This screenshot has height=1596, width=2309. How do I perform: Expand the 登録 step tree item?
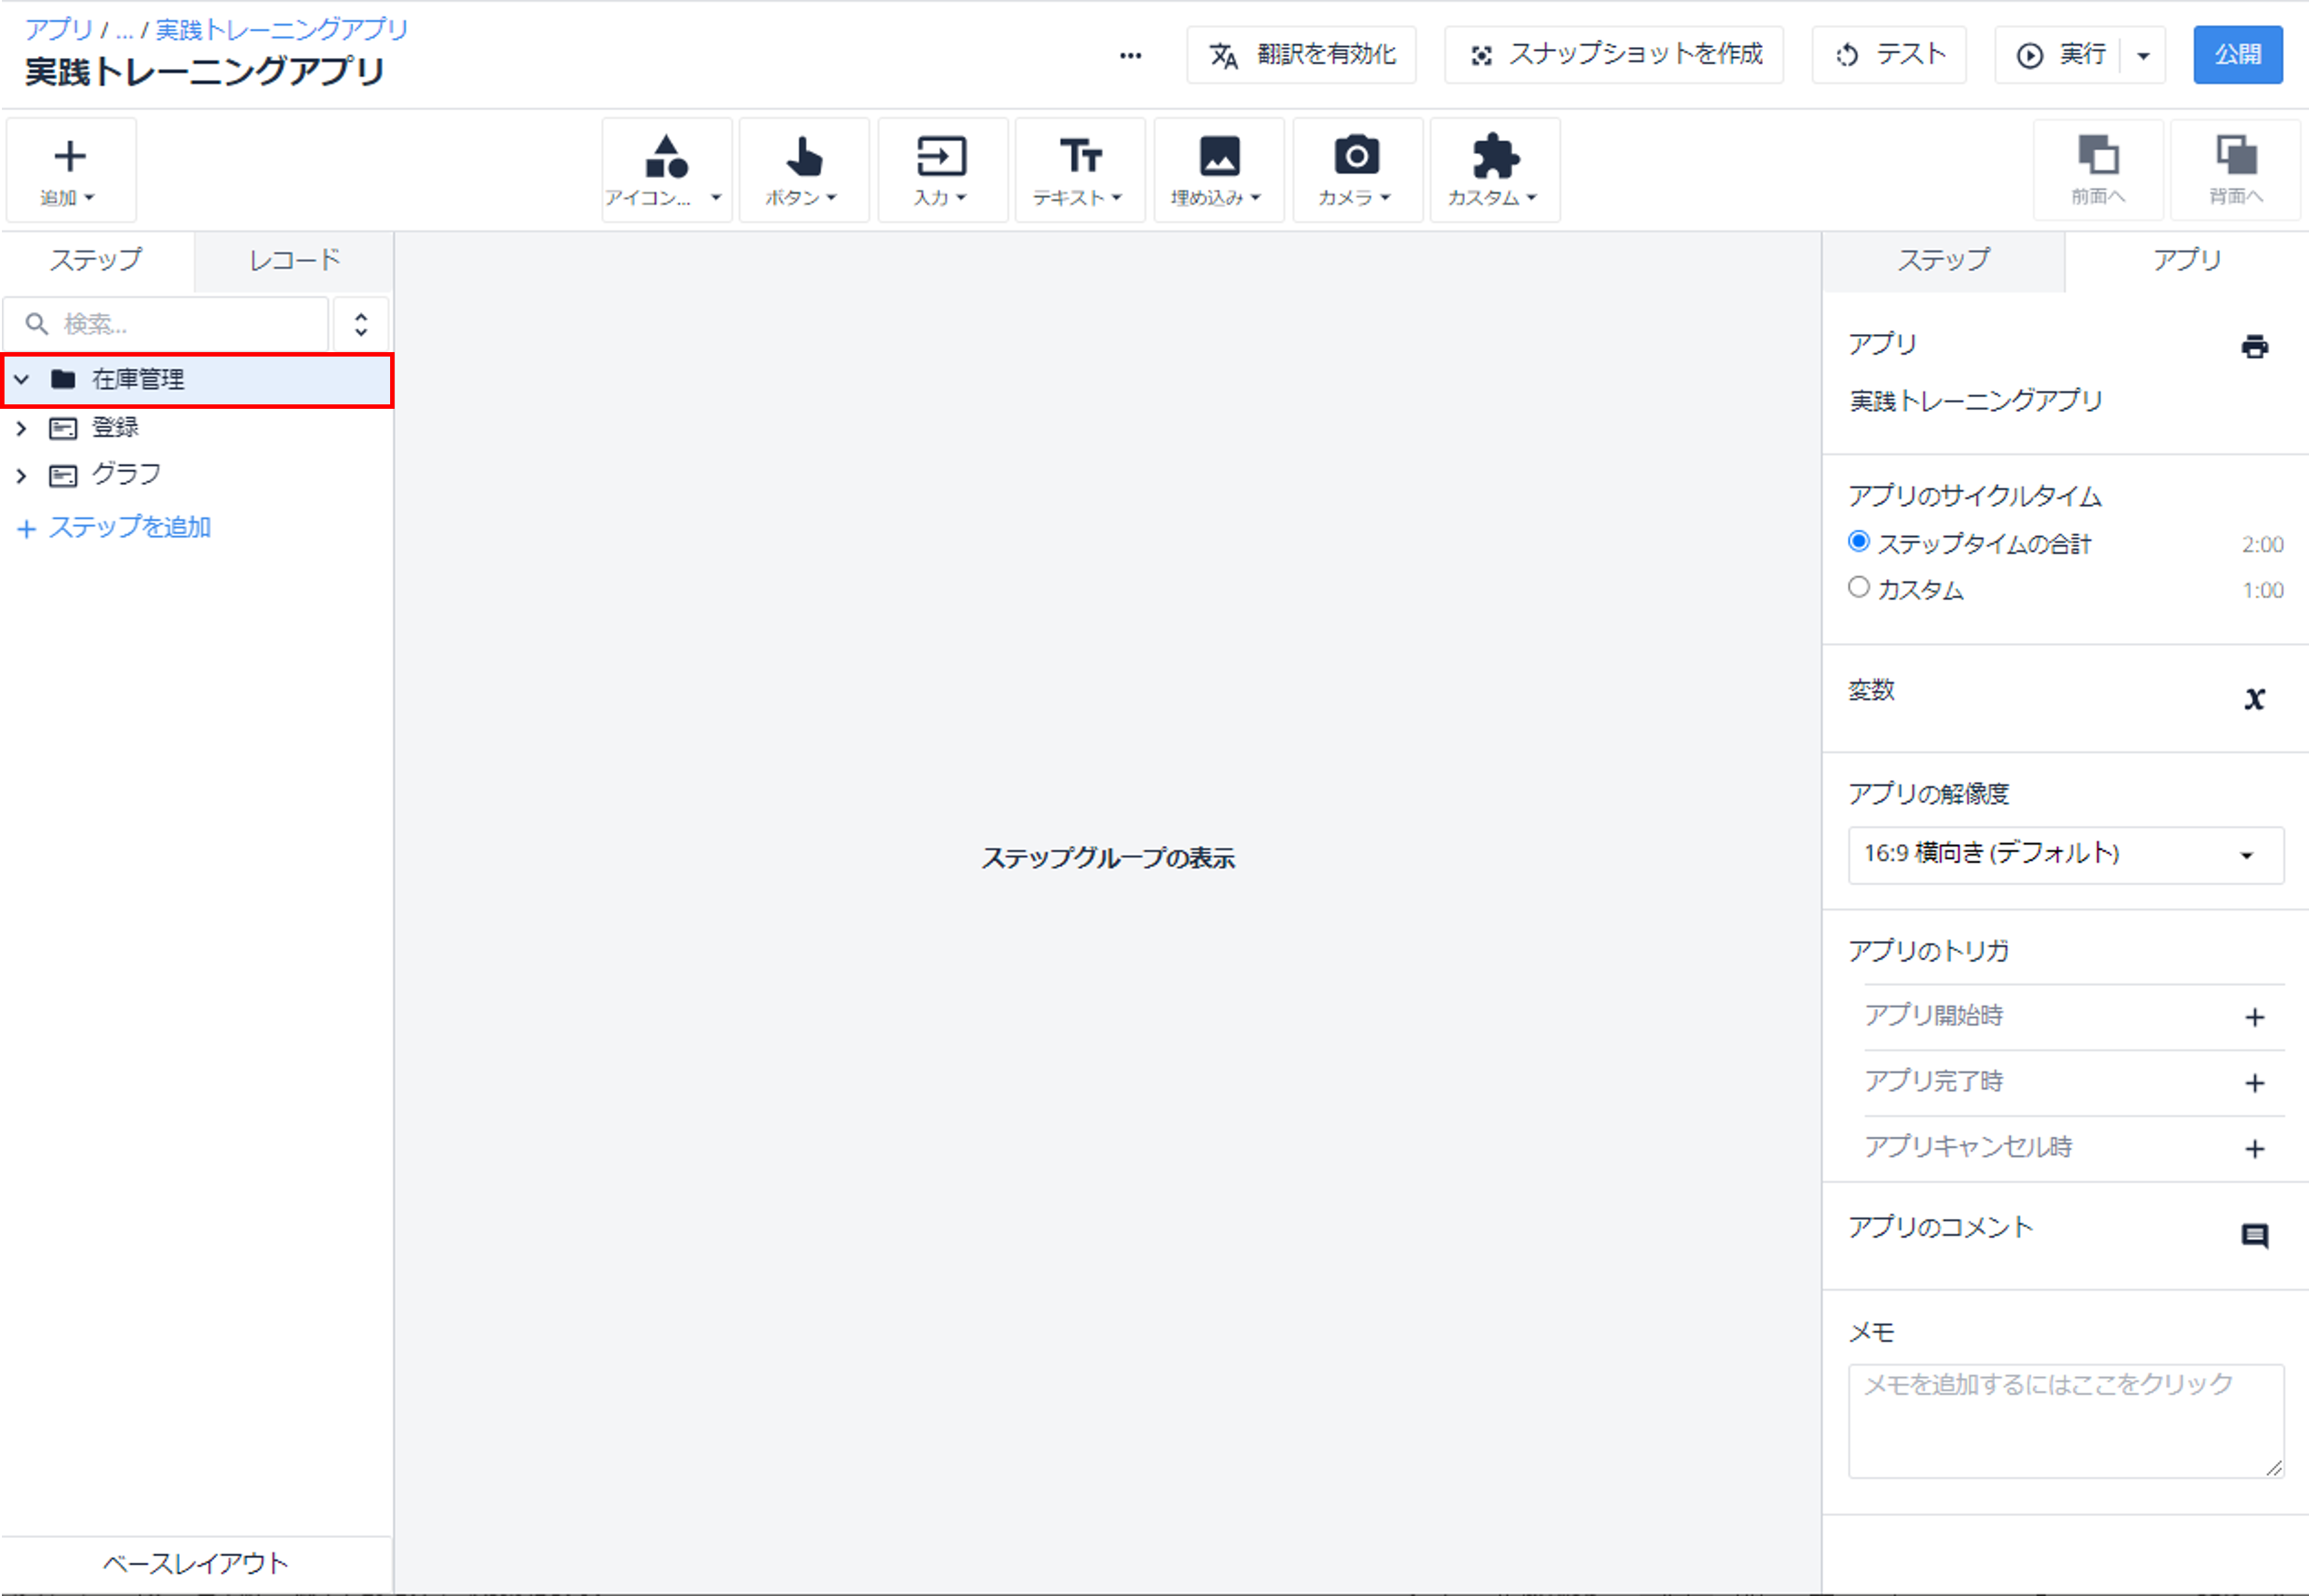[21, 428]
